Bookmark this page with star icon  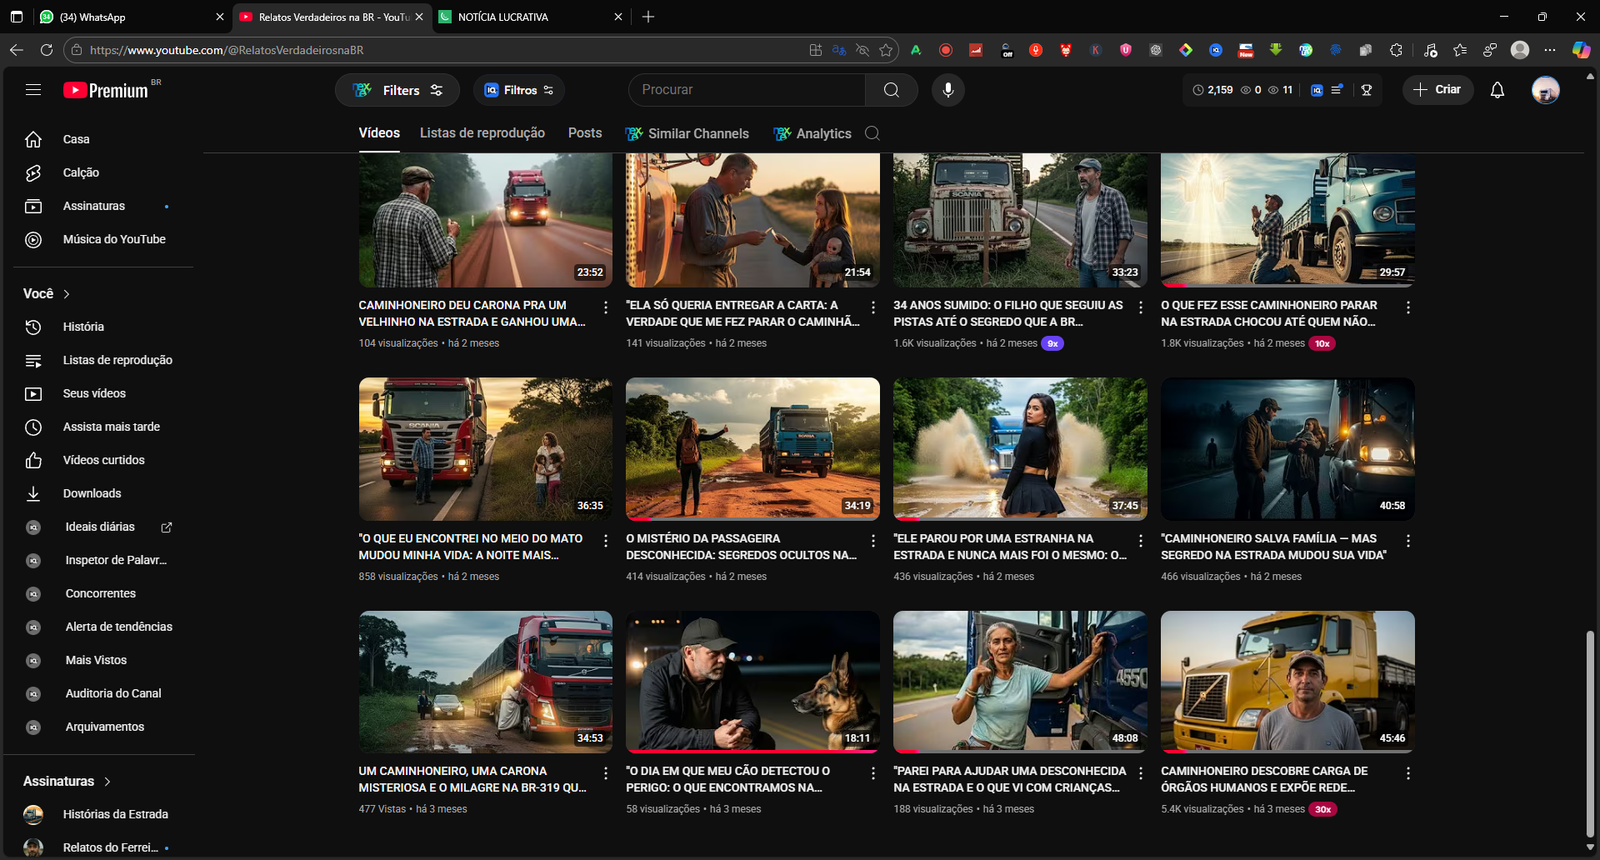point(886,50)
